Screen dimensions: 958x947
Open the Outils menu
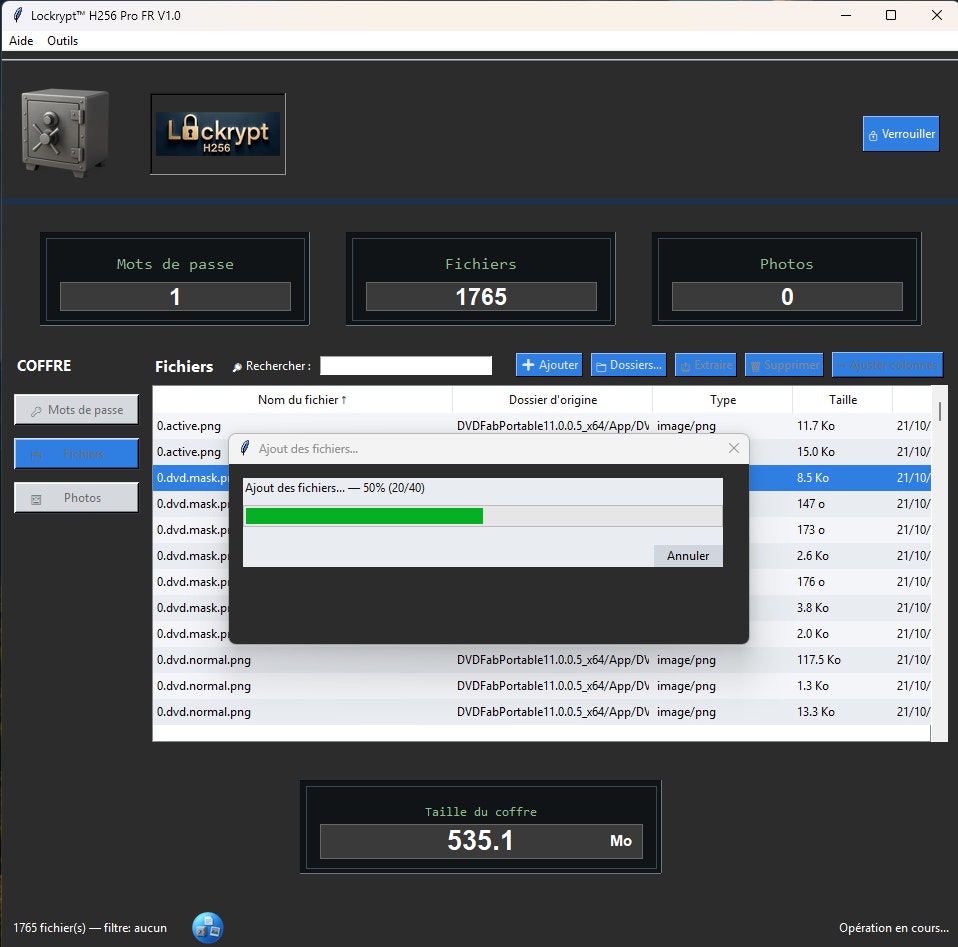62,41
